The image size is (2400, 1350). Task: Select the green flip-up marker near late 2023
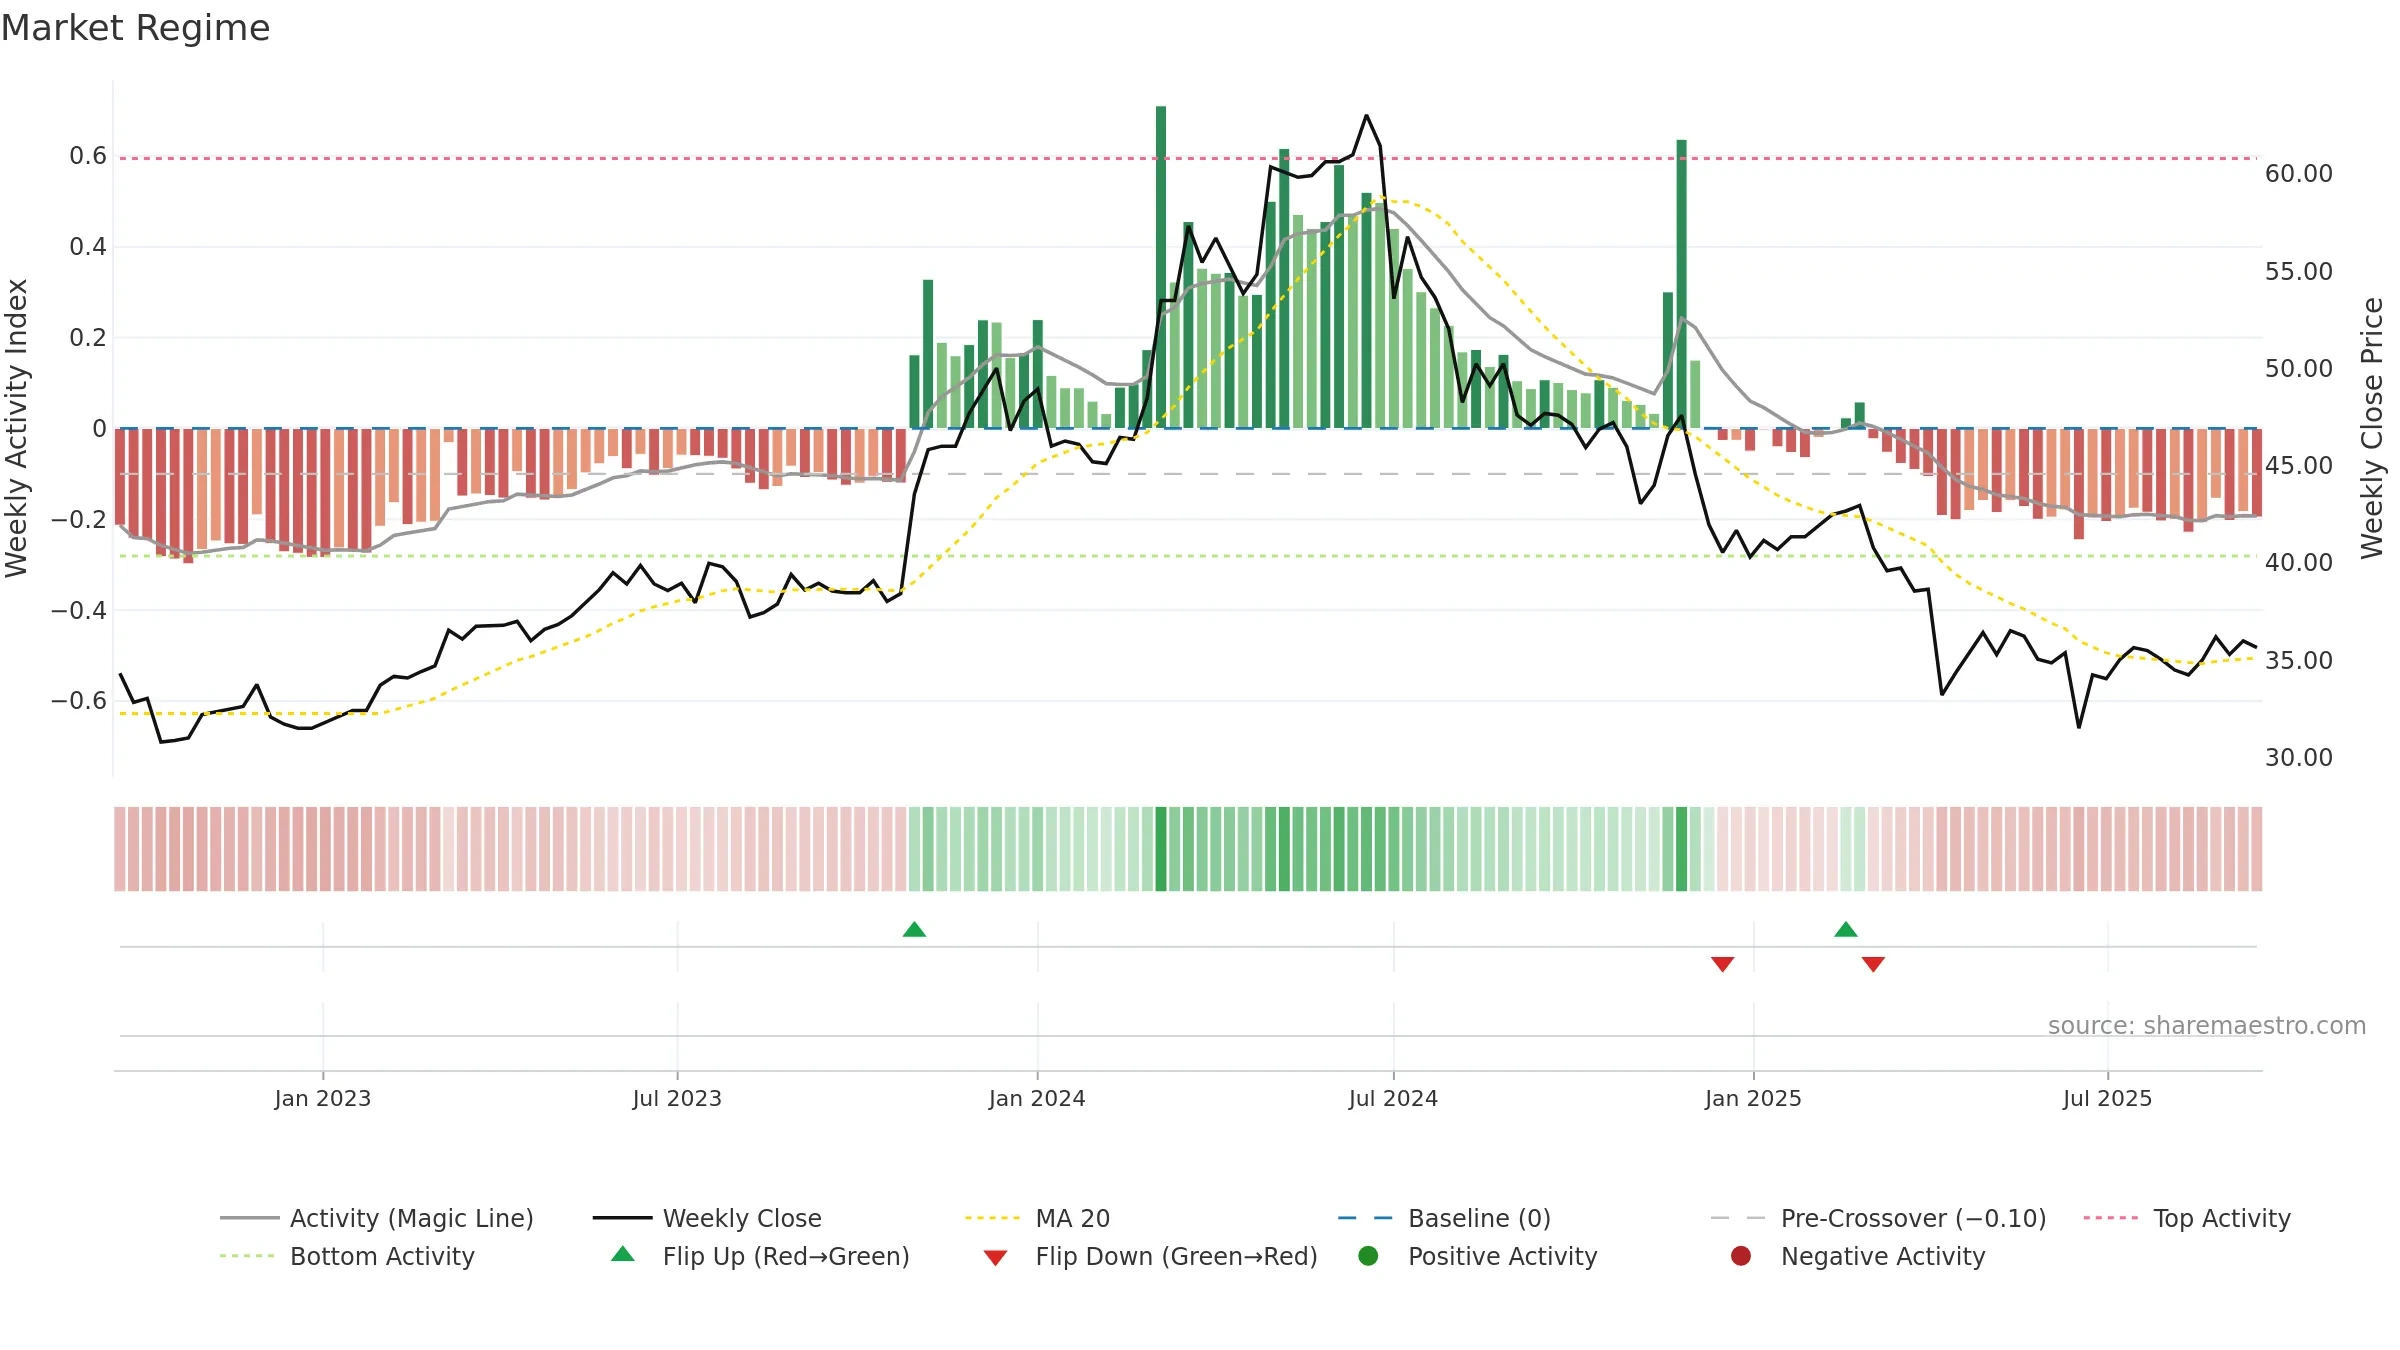[914, 930]
